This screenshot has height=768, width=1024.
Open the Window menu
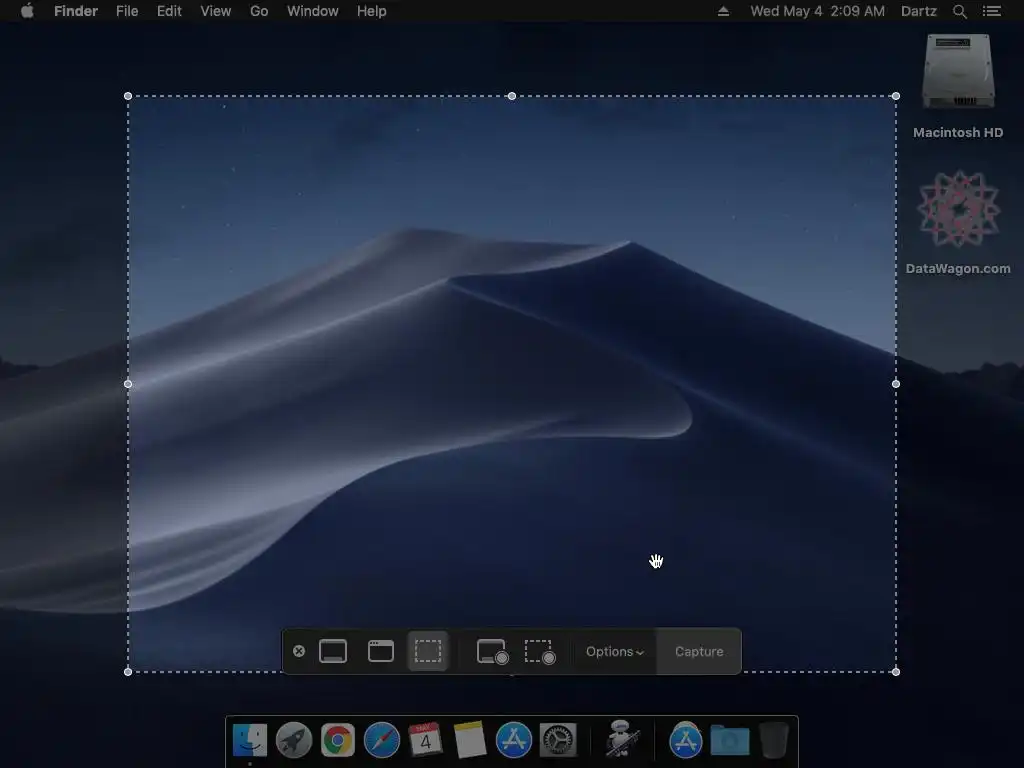click(x=313, y=11)
